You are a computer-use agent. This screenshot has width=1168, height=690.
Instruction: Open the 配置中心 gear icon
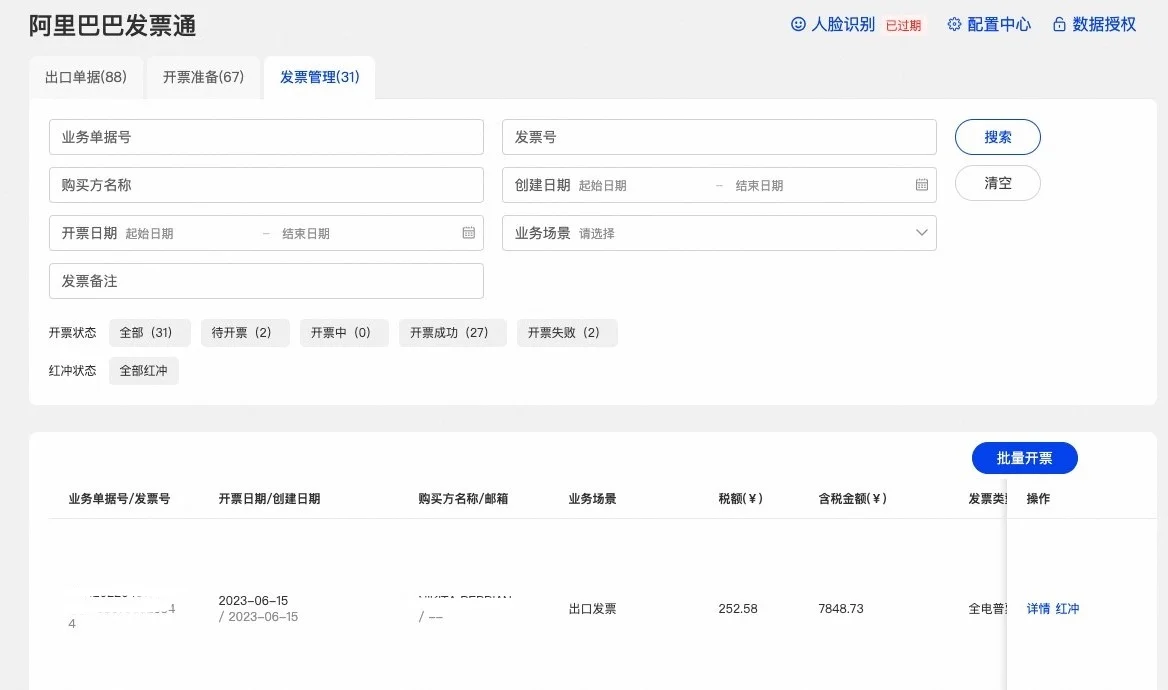point(954,25)
